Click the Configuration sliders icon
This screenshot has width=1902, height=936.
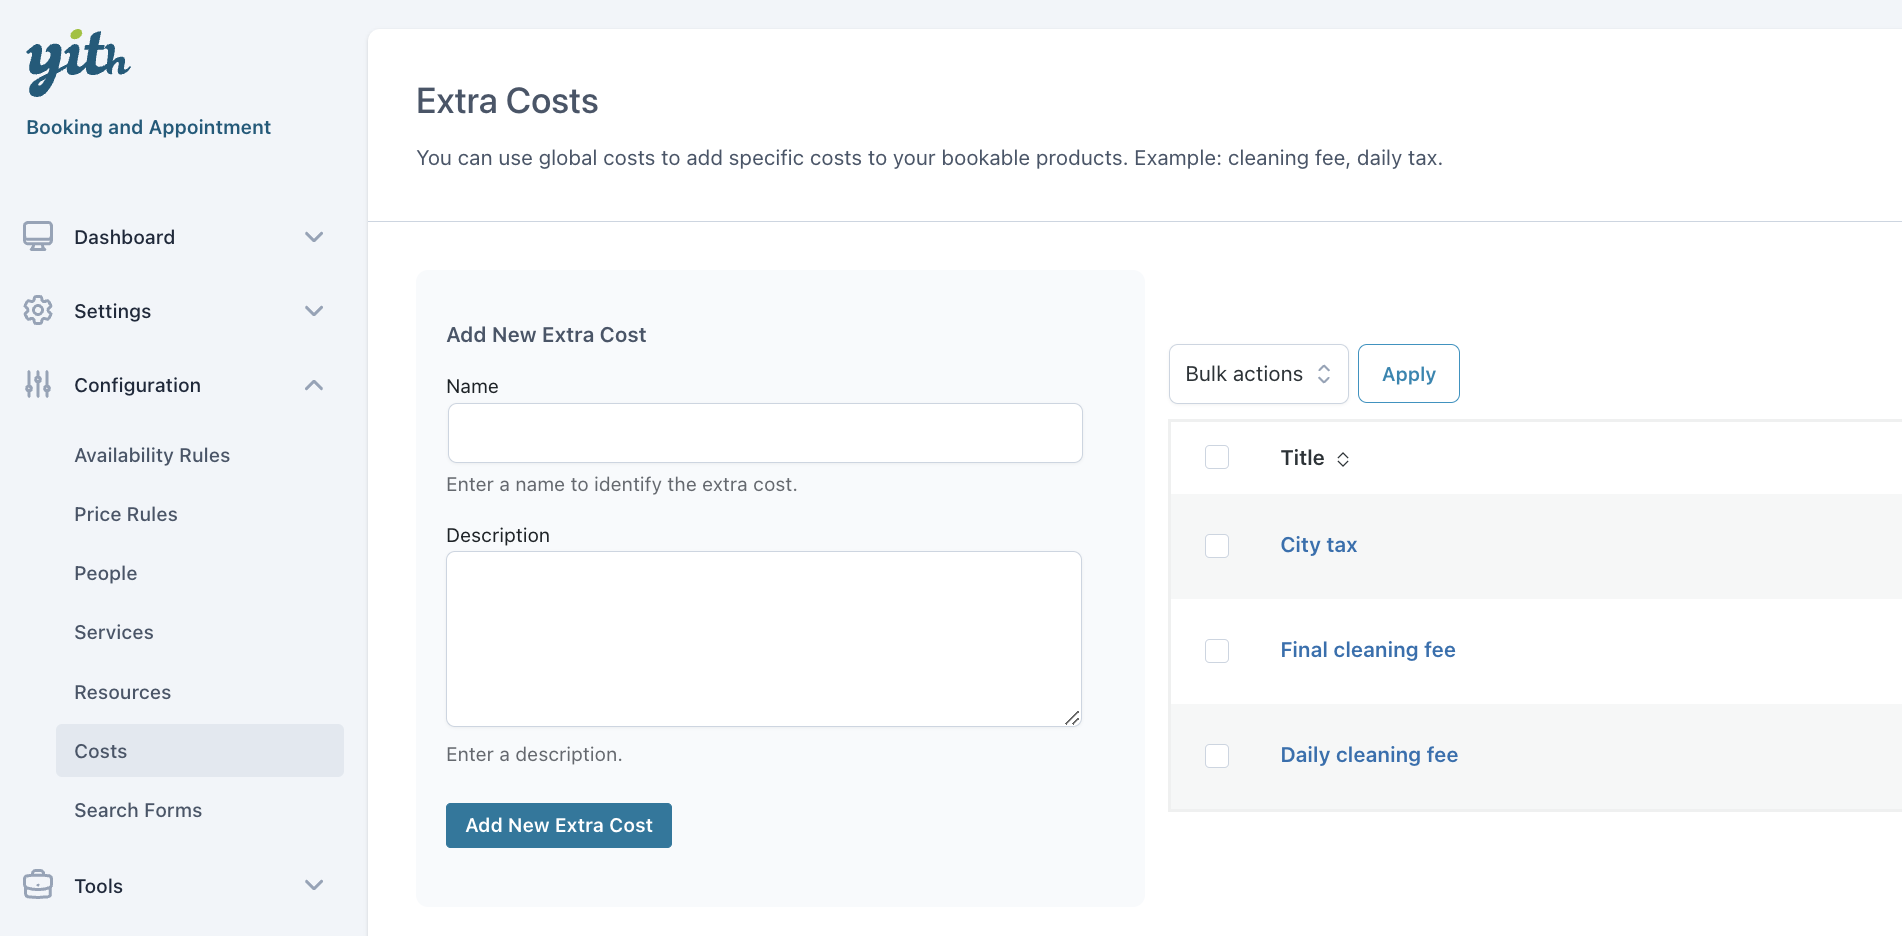[x=38, y=385]
